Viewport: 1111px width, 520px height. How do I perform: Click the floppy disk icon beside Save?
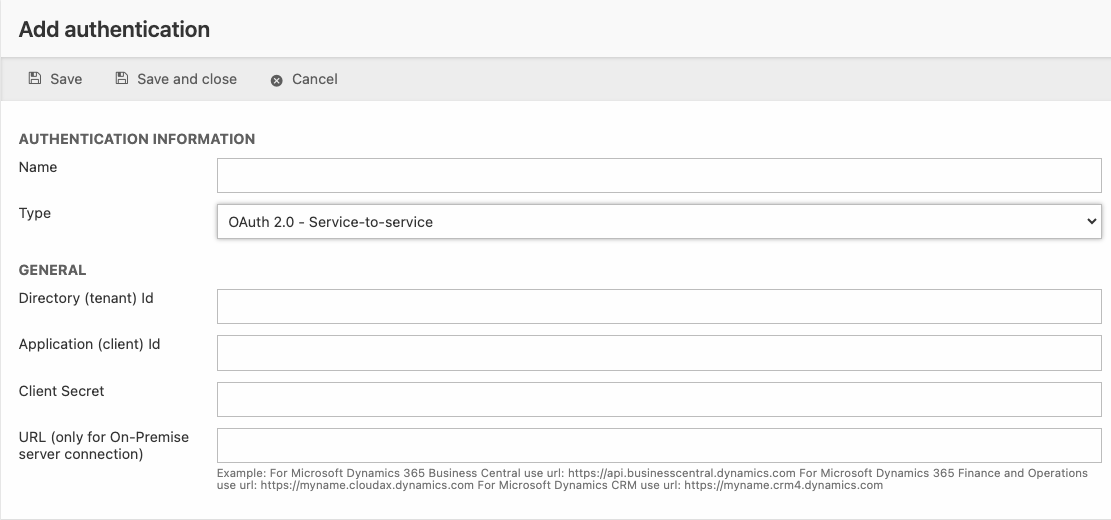35,78
